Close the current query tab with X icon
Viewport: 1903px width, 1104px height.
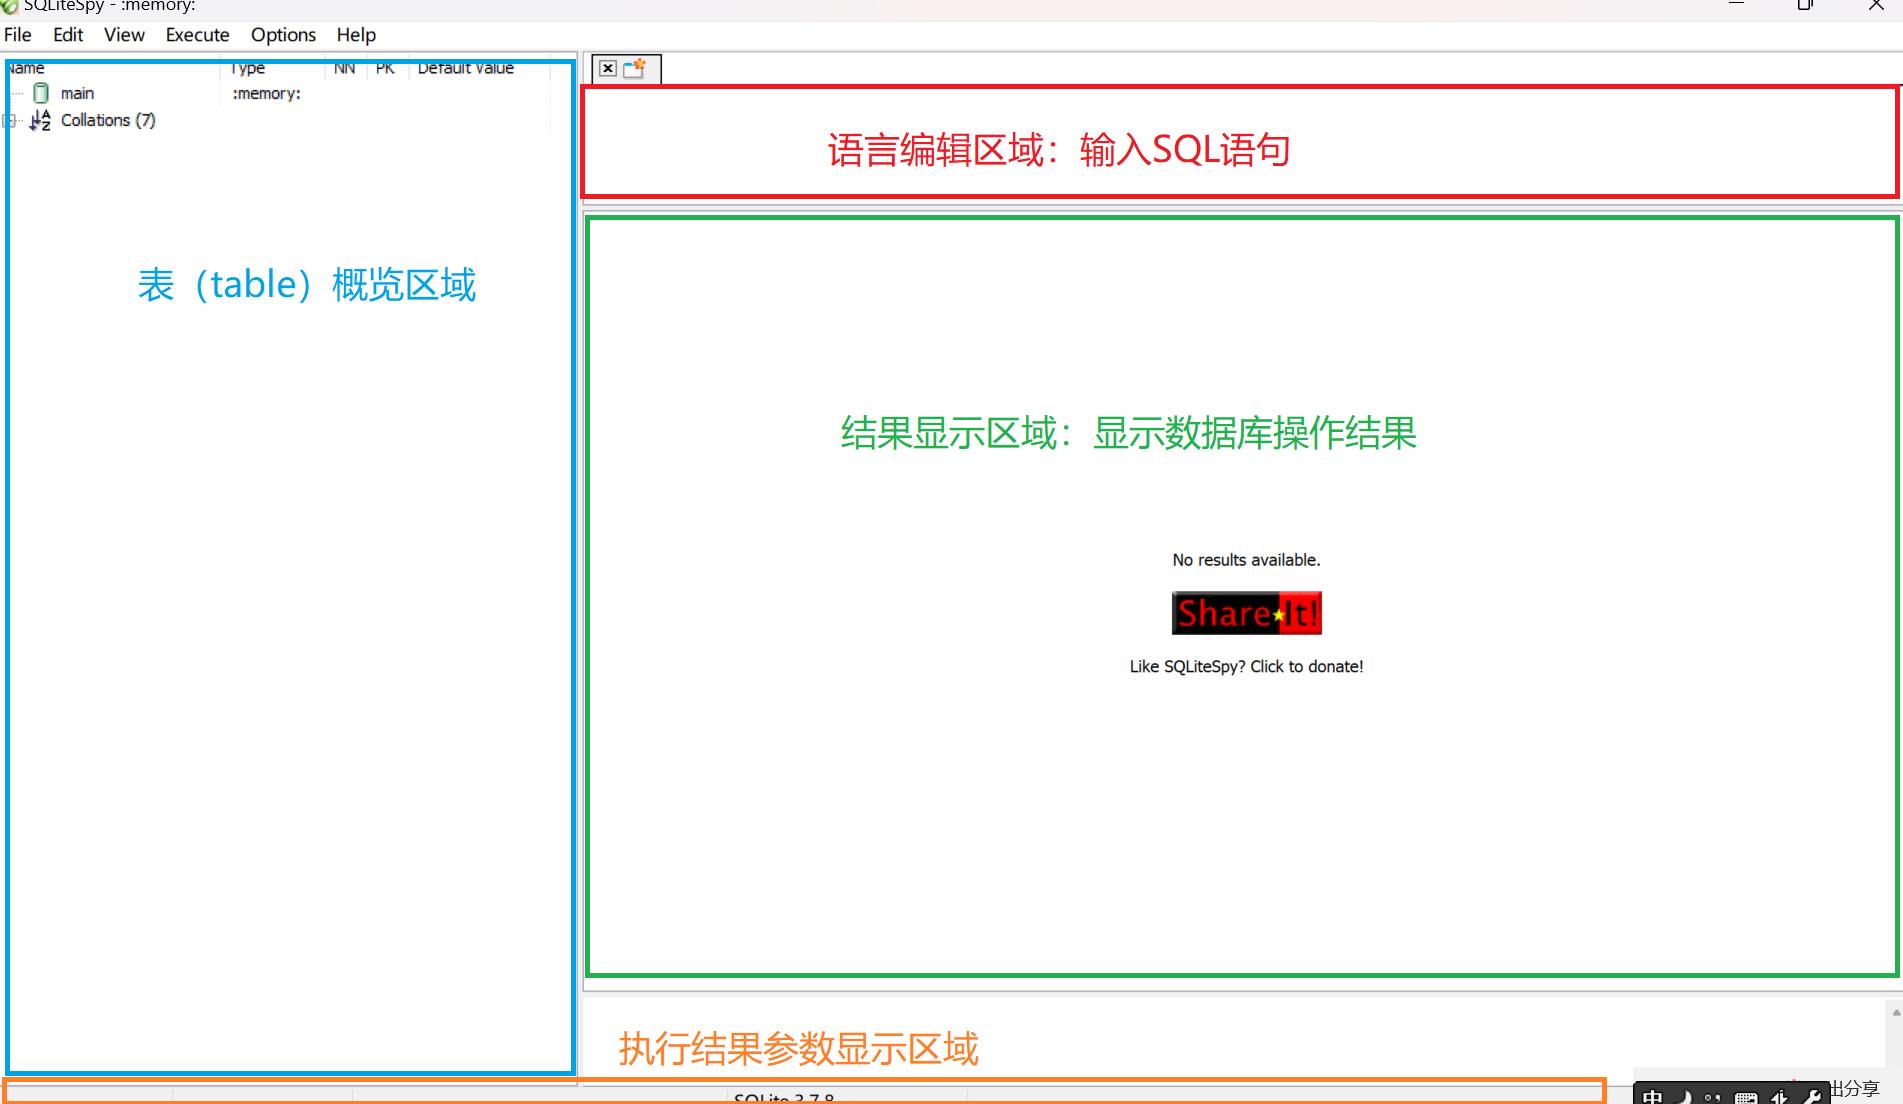point(607,68)
